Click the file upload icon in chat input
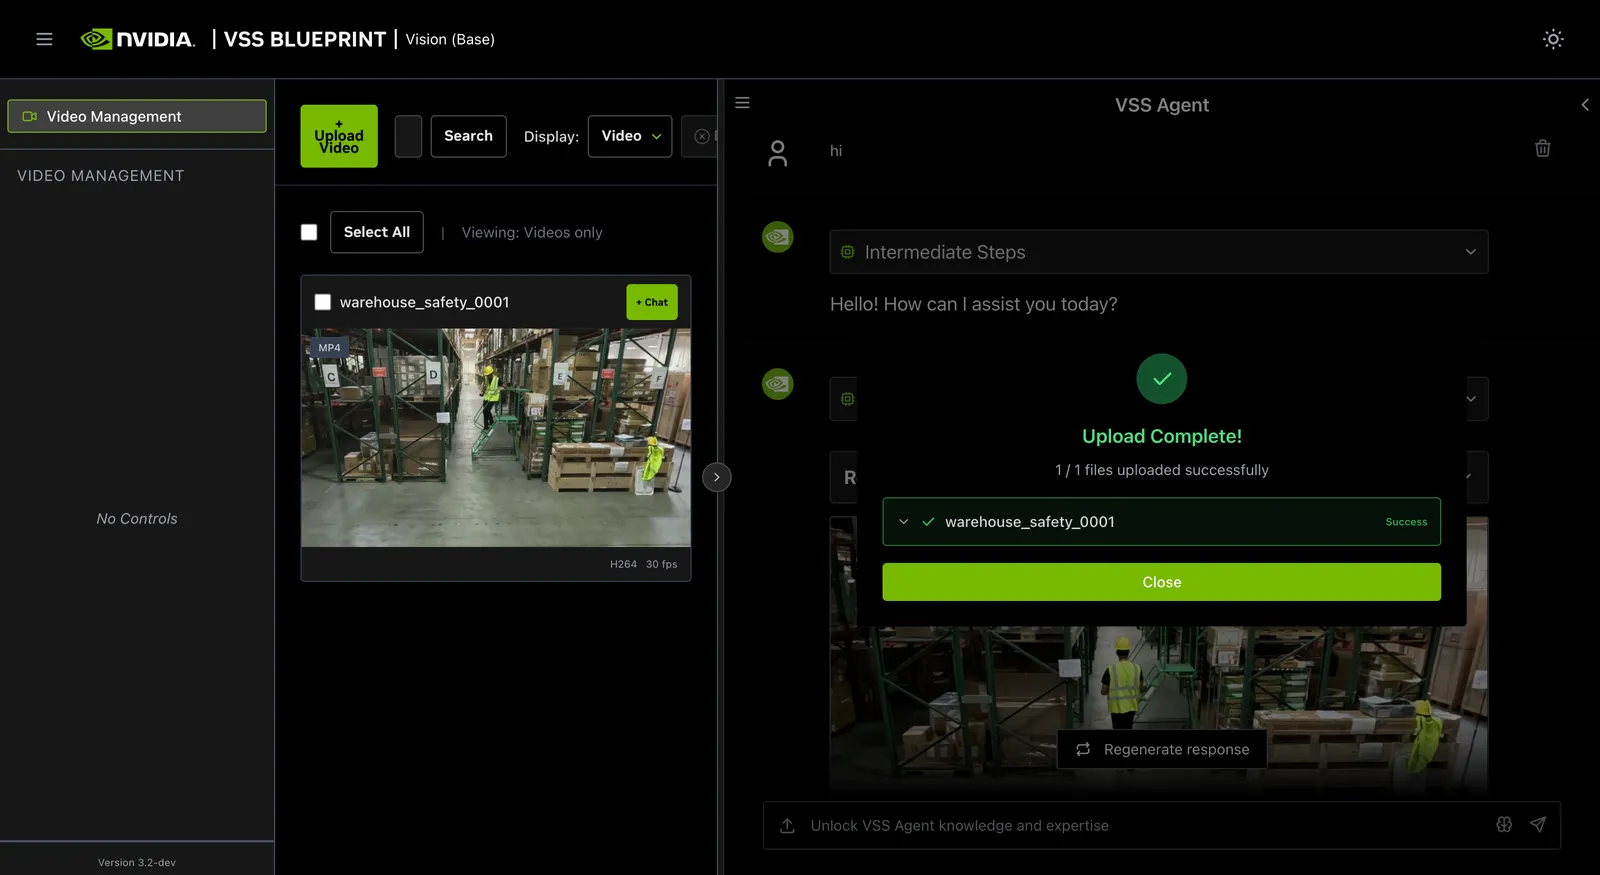This screenshot has width=1600, height=875. click(787, 825)
